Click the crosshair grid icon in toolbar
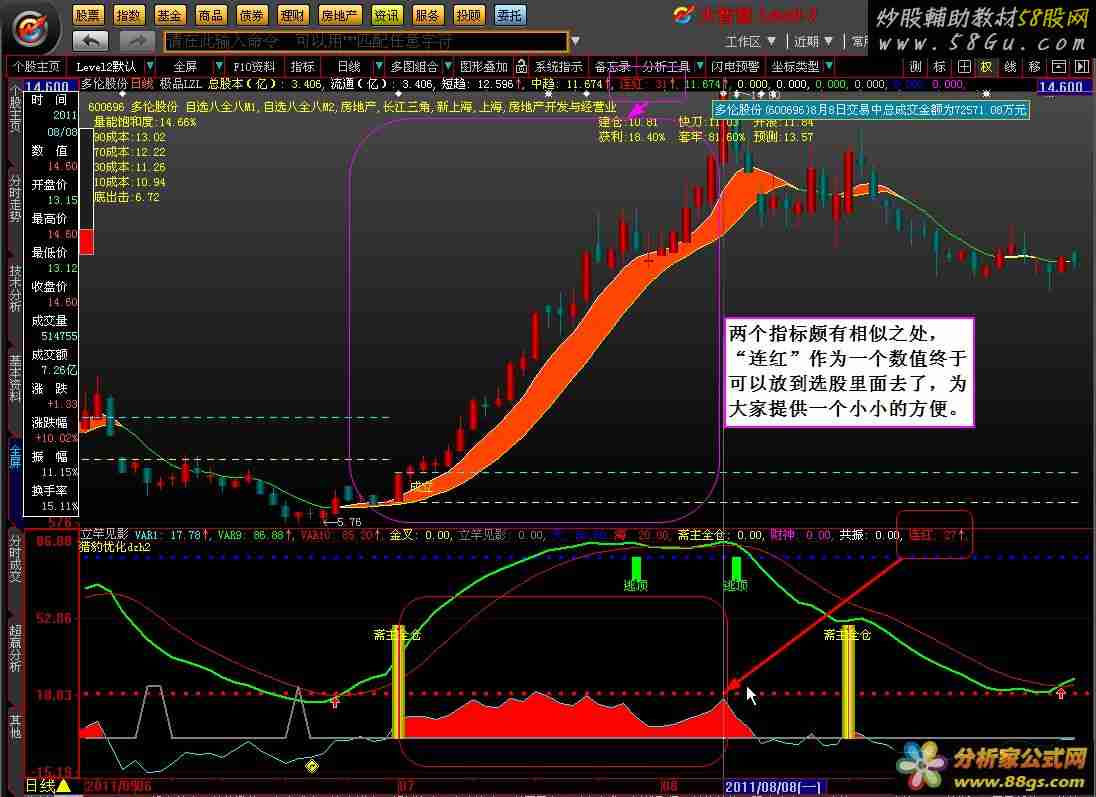Screen dimensions: 1096x797 (963, 67)
